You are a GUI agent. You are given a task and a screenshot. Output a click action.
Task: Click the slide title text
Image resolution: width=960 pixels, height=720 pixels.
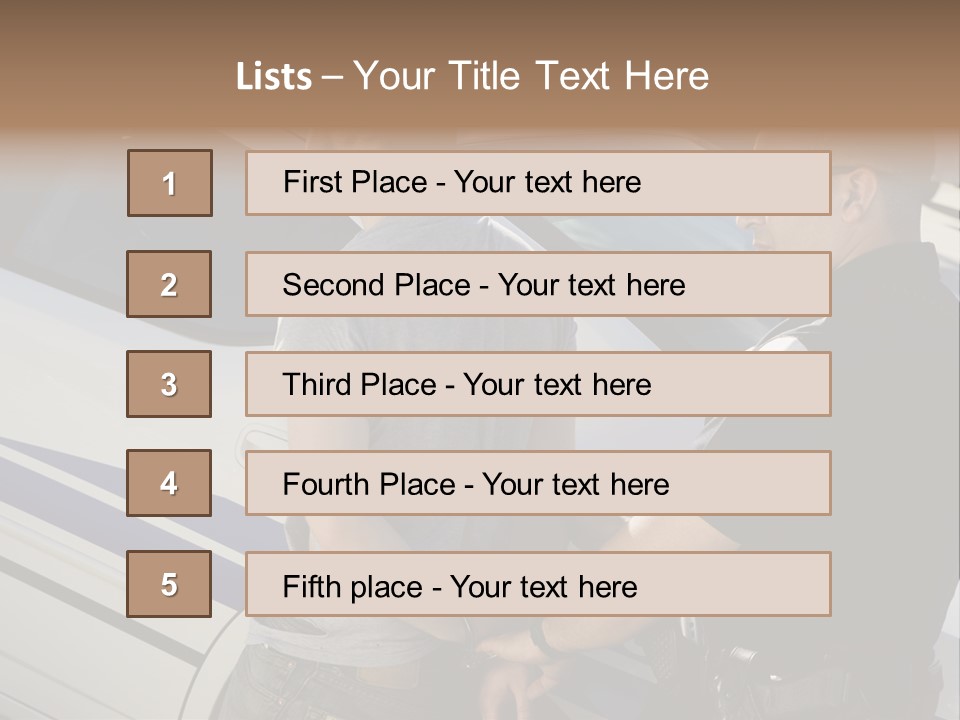[x=472, y=76]
